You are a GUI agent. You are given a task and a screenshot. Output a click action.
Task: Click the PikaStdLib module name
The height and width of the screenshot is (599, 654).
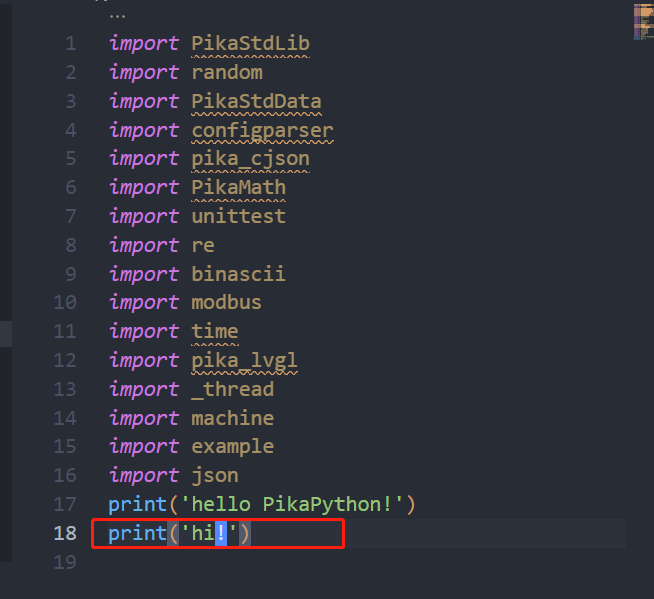[251, 43]
